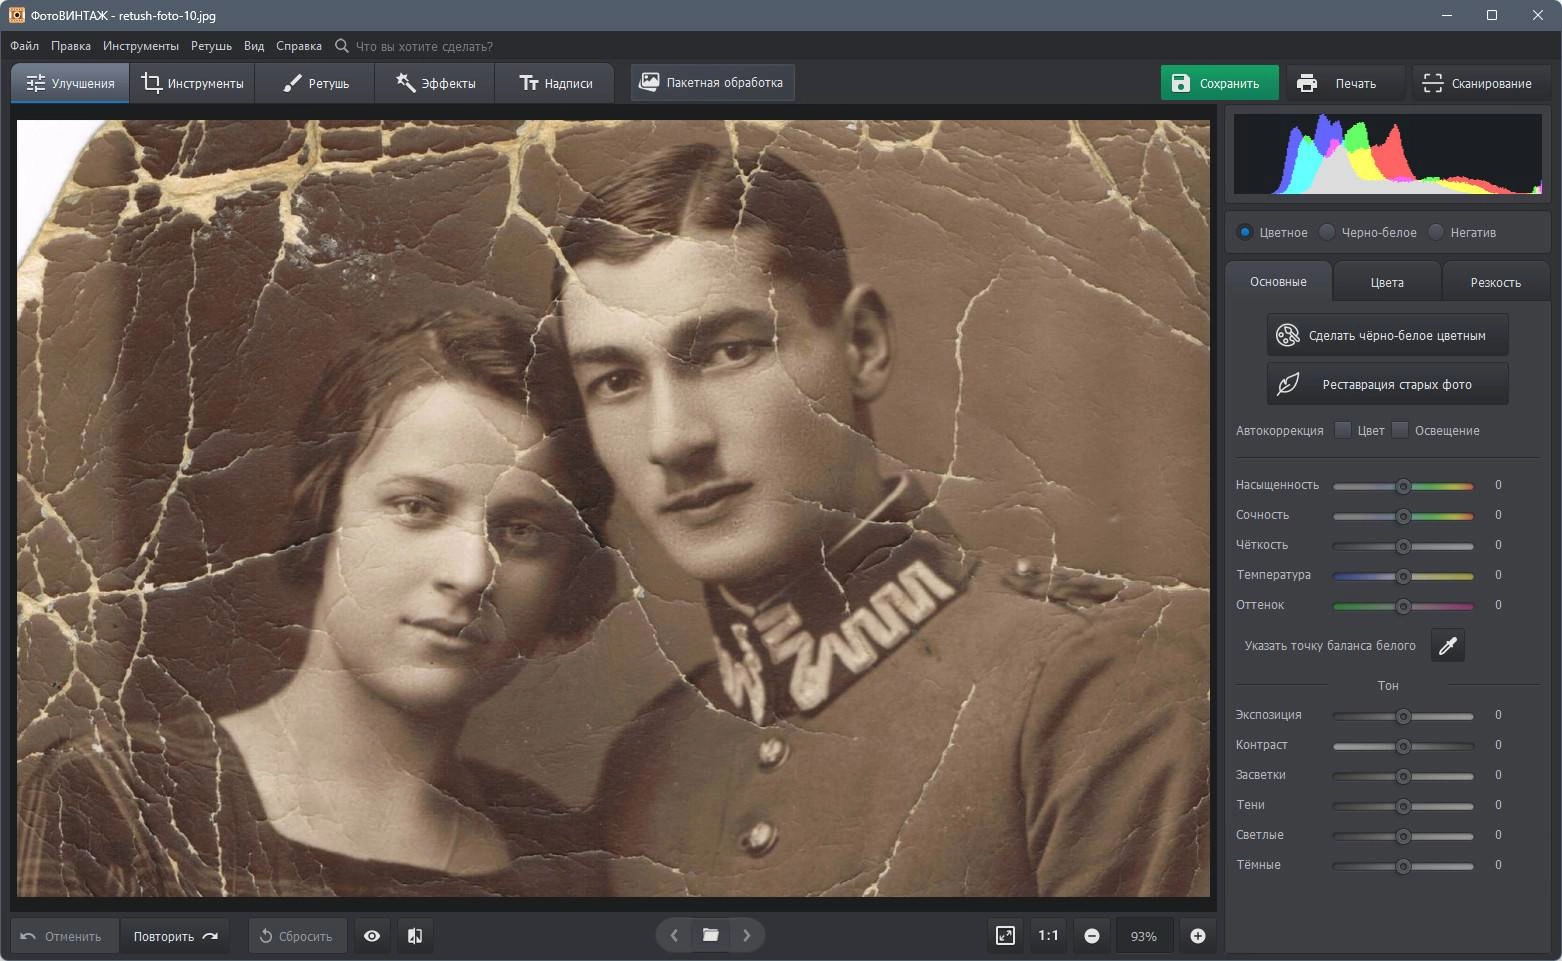Screen dimensions: 1562x961
Task: Adjust the Чёткость slider
Action: 1403,546
